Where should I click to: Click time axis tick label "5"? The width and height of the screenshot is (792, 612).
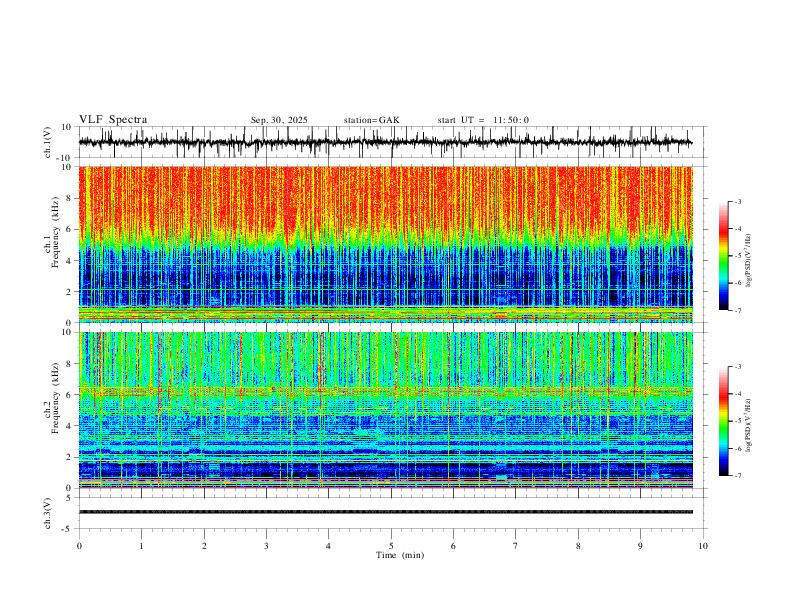391,546
